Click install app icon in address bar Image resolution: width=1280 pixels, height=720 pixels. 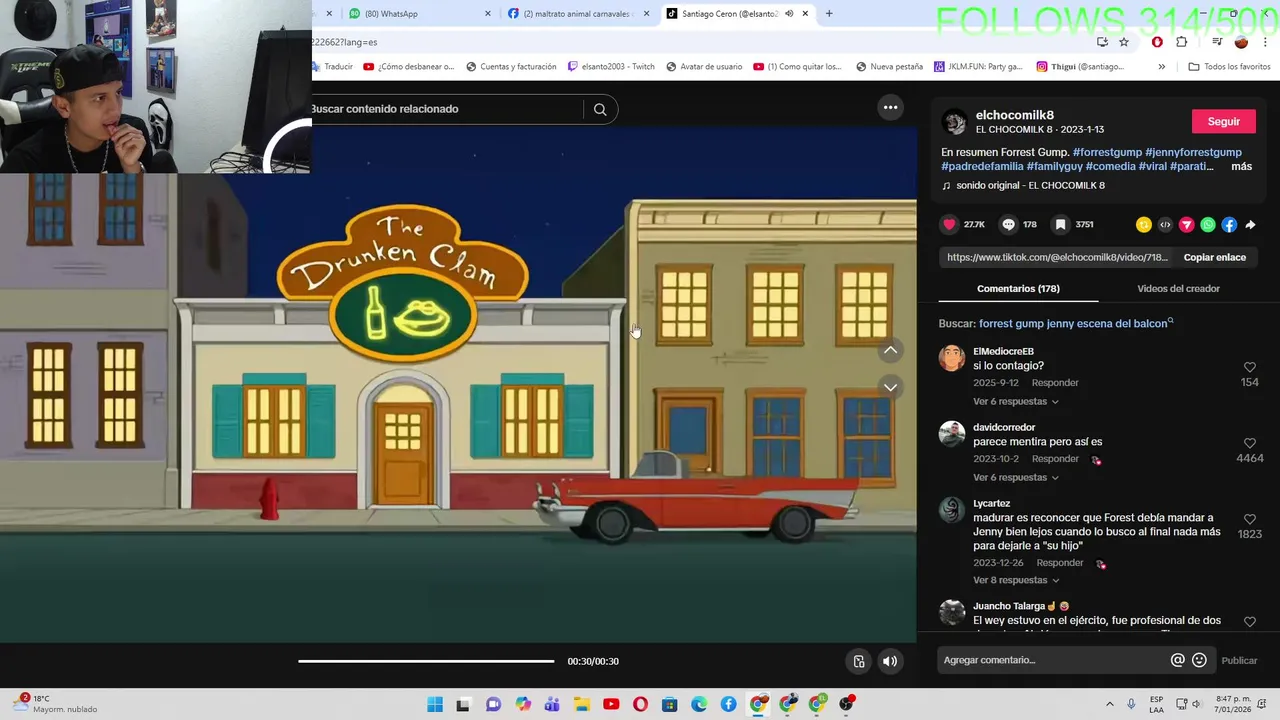pyautogui.click(x=1102, y=42)
